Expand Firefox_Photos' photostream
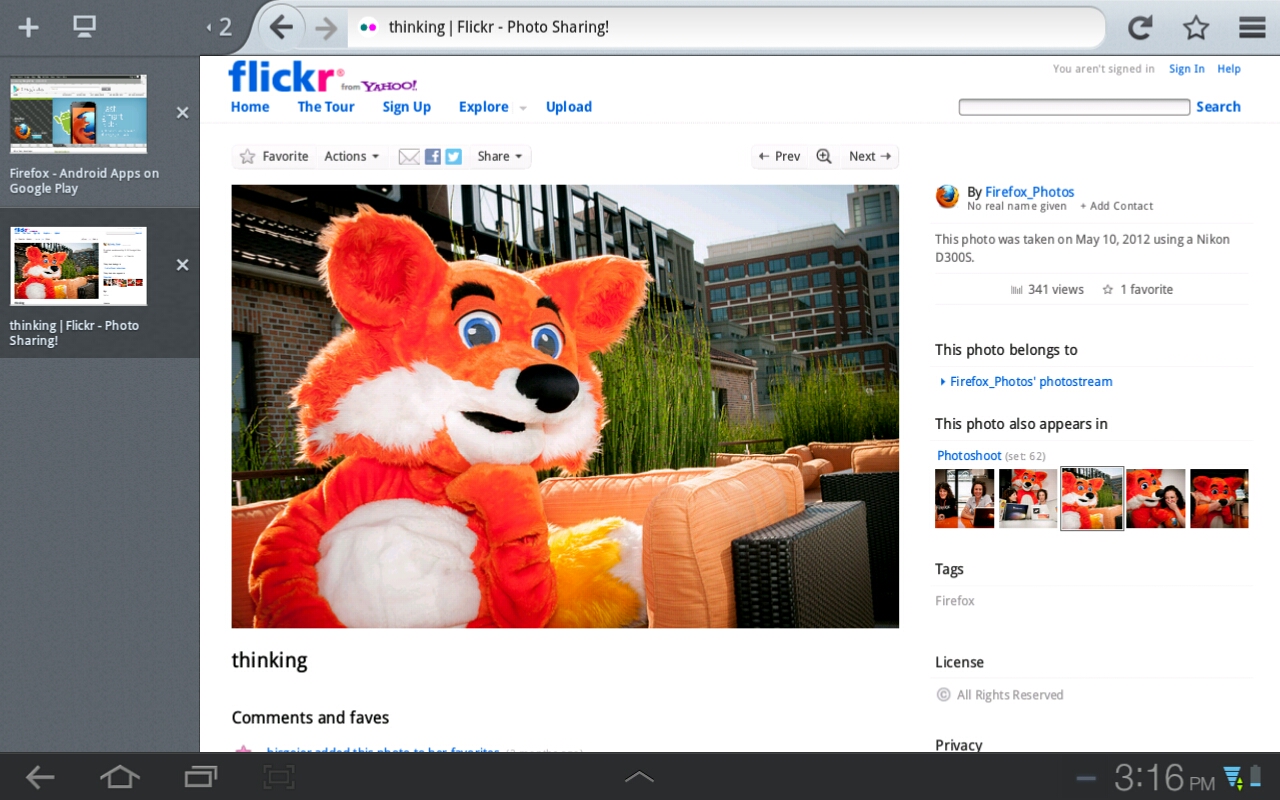 pyautogui.click(x=1030, y=381)
